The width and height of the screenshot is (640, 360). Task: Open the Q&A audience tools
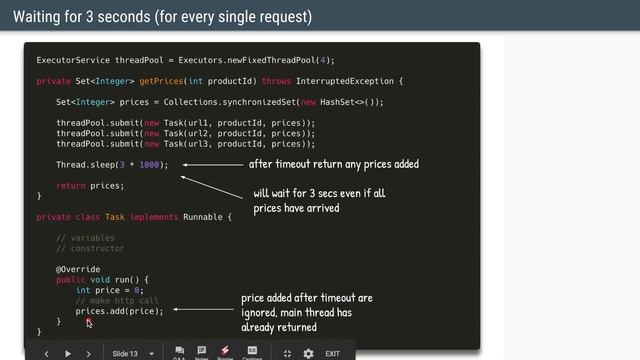point(179,352)
